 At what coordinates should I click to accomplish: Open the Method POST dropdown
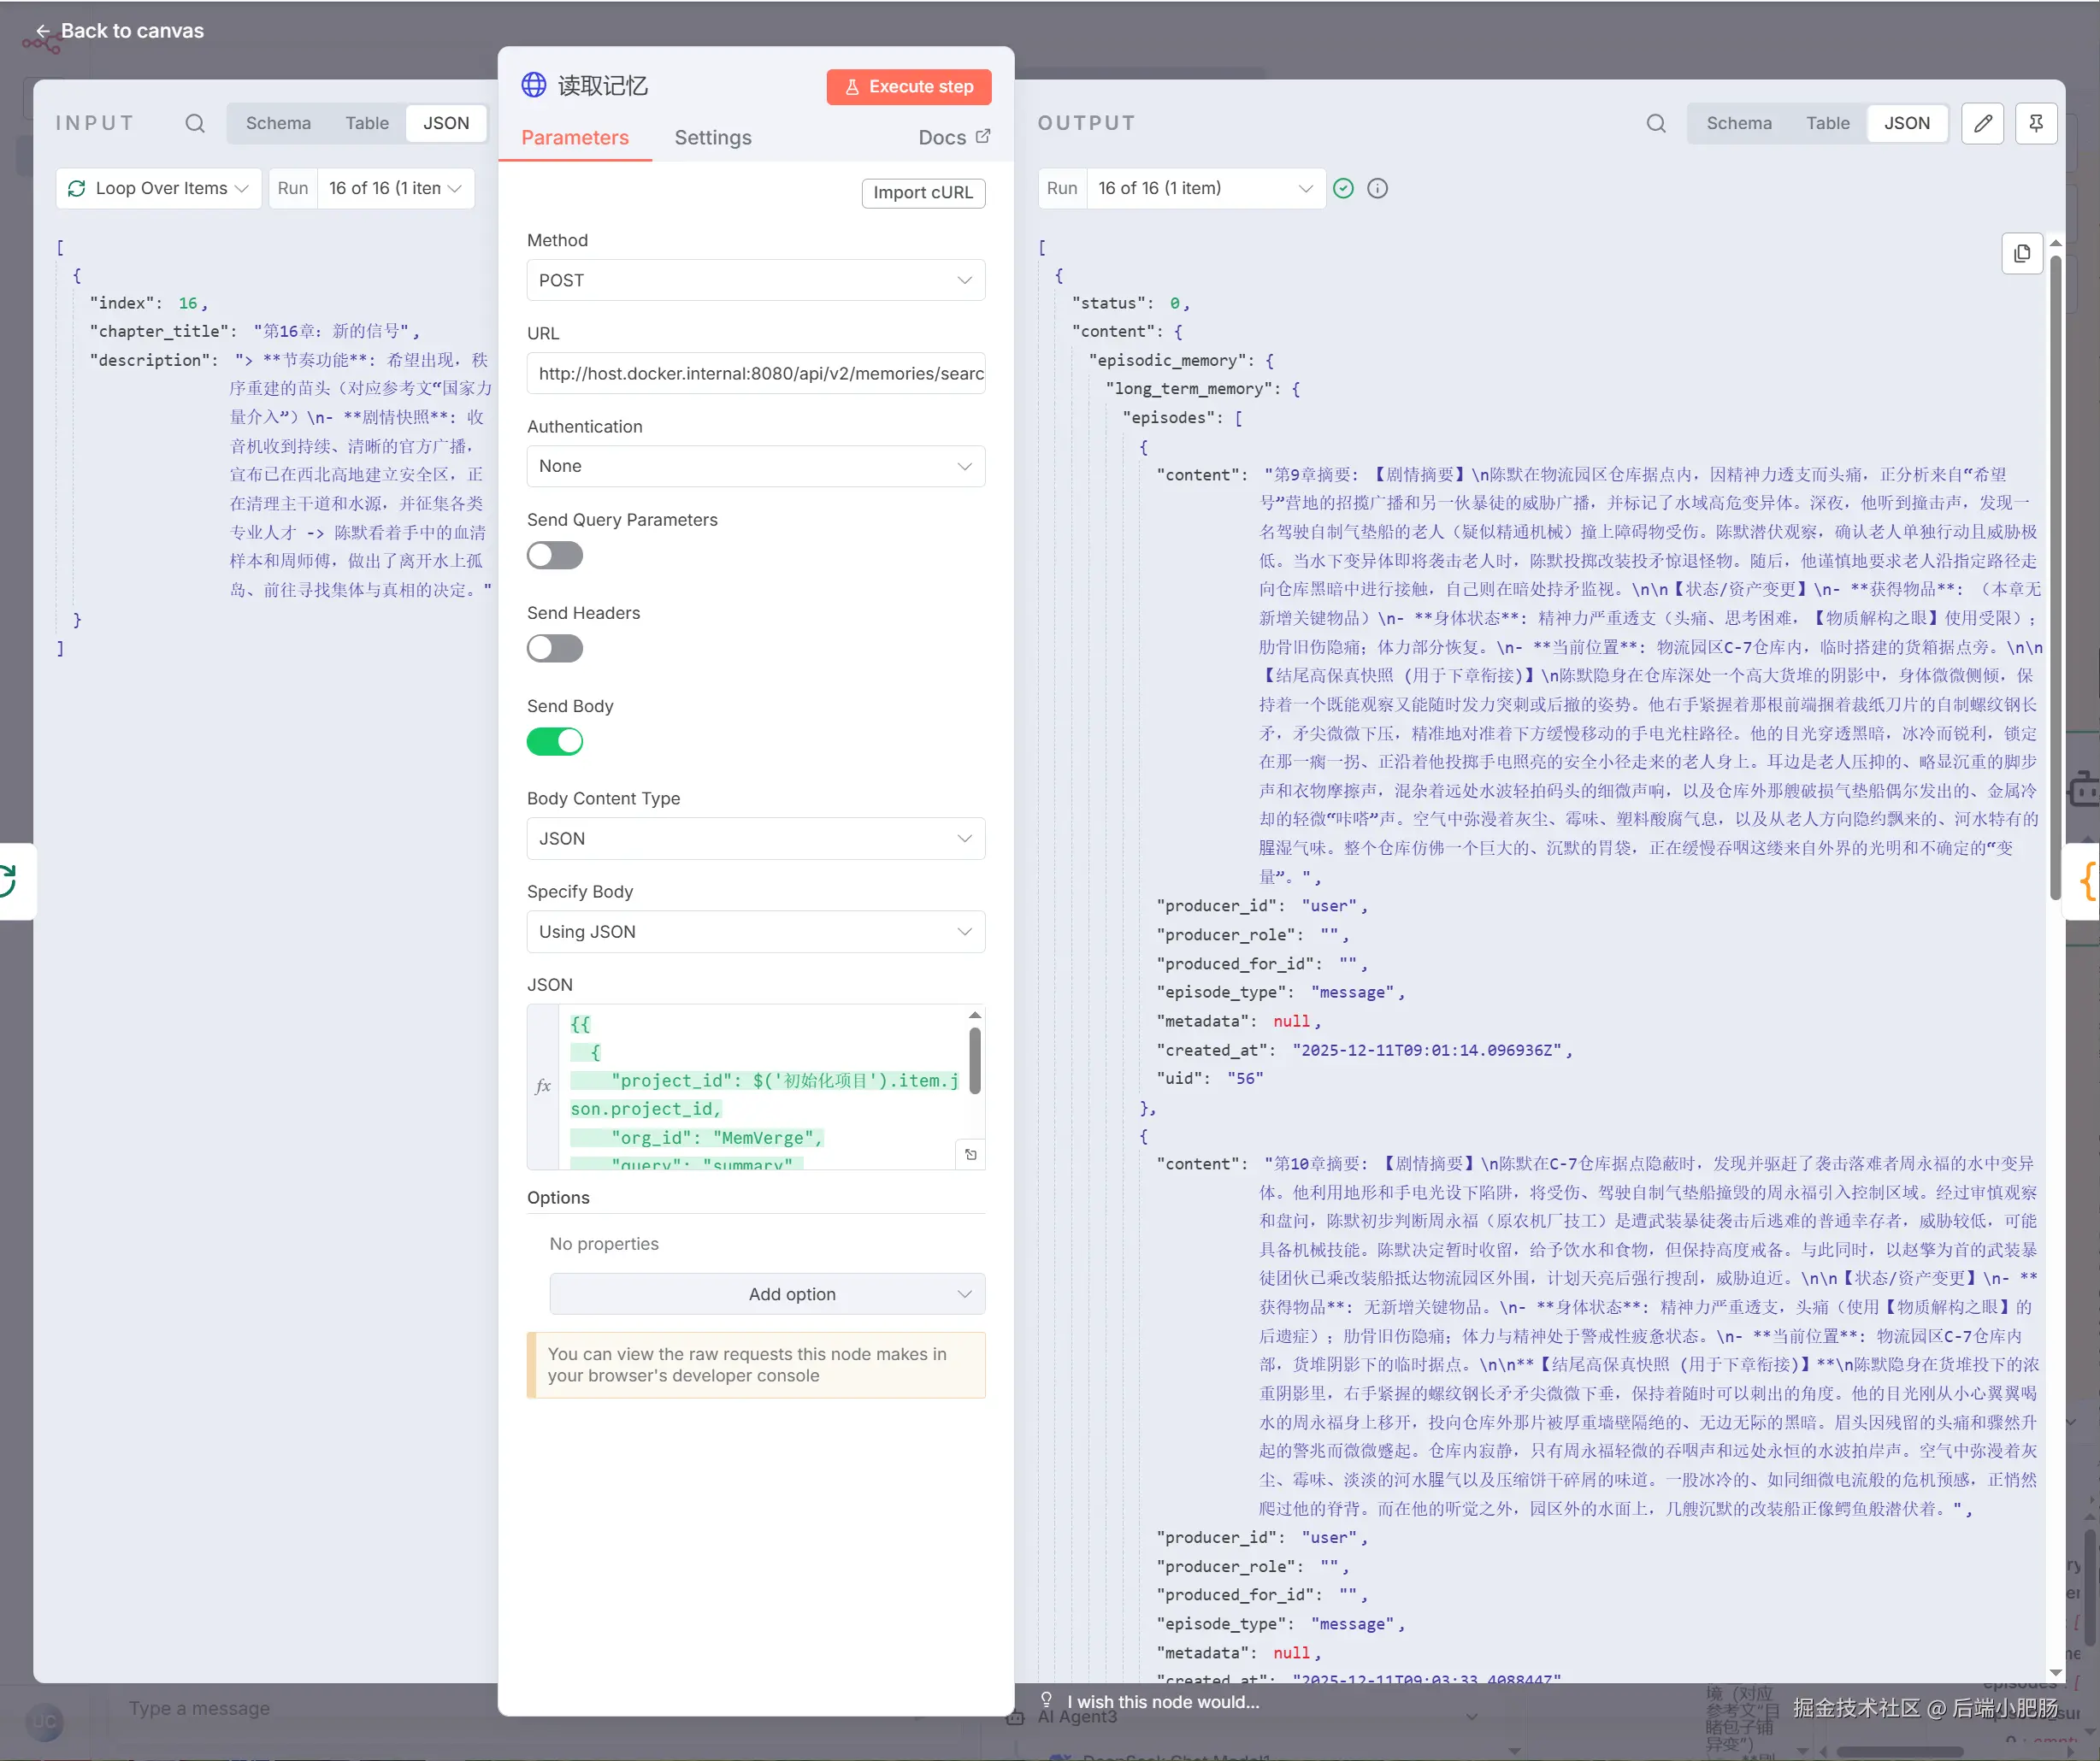click(x=755, y=280)
